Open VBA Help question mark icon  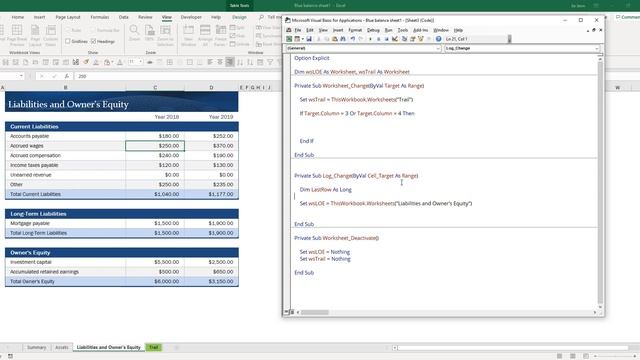438,39
